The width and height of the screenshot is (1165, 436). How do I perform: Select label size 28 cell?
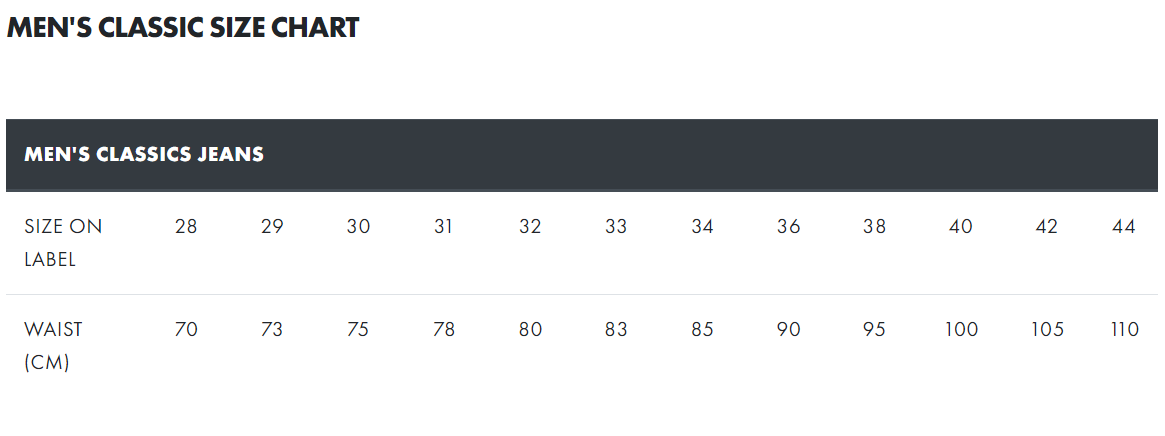(x=186, y=226)
